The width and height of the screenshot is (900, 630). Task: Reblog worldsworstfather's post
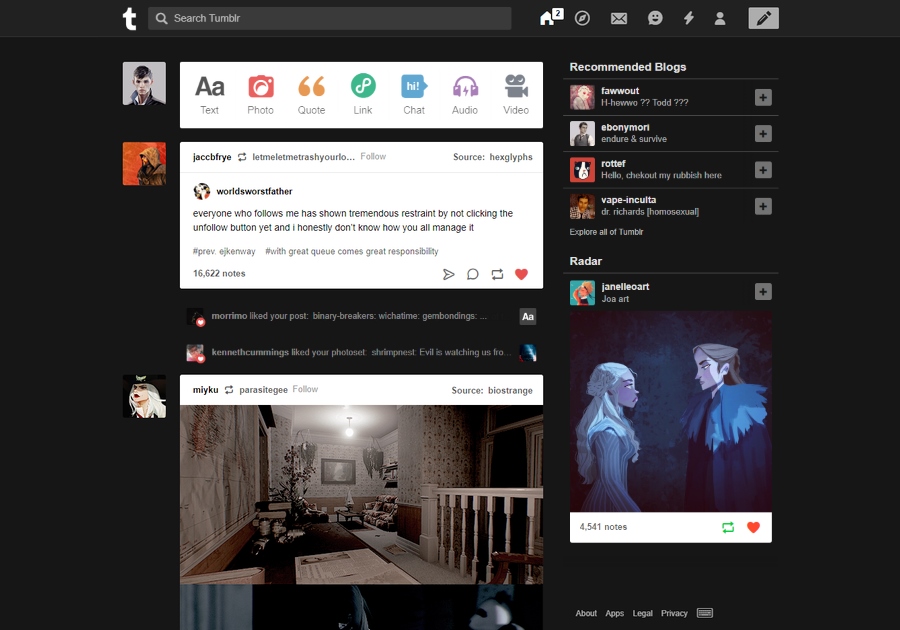[497, 273]
